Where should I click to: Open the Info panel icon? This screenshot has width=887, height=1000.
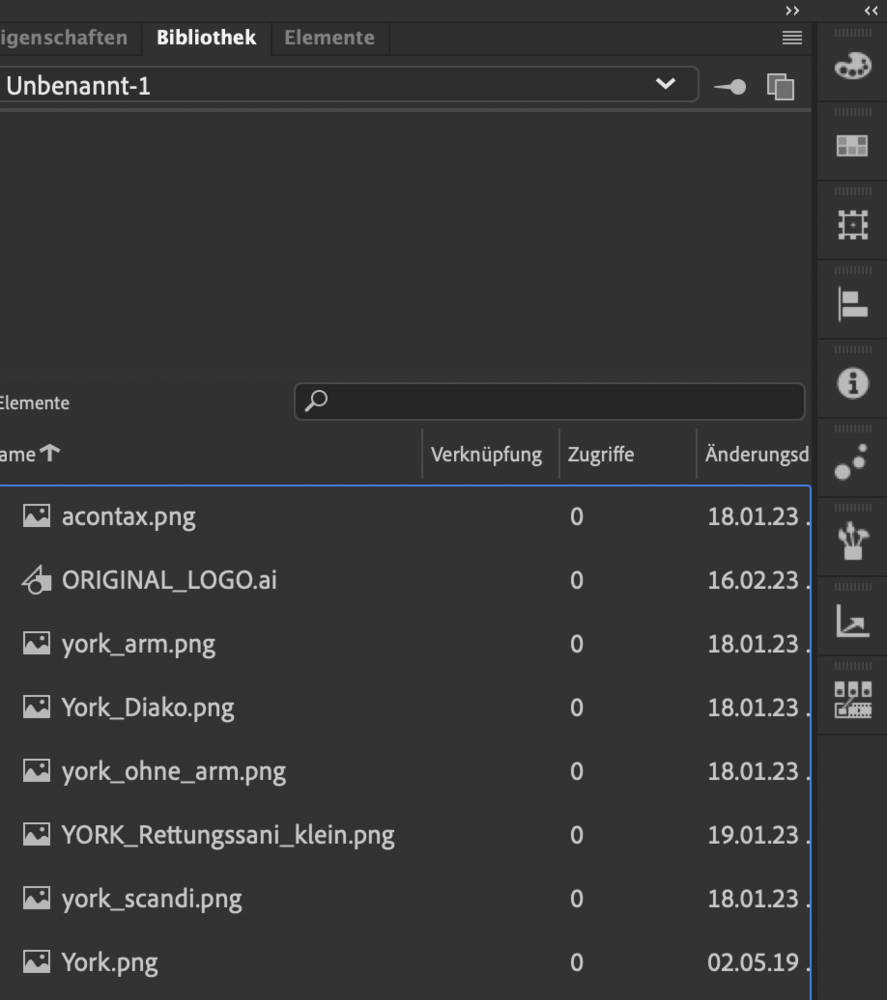point(852,383)
